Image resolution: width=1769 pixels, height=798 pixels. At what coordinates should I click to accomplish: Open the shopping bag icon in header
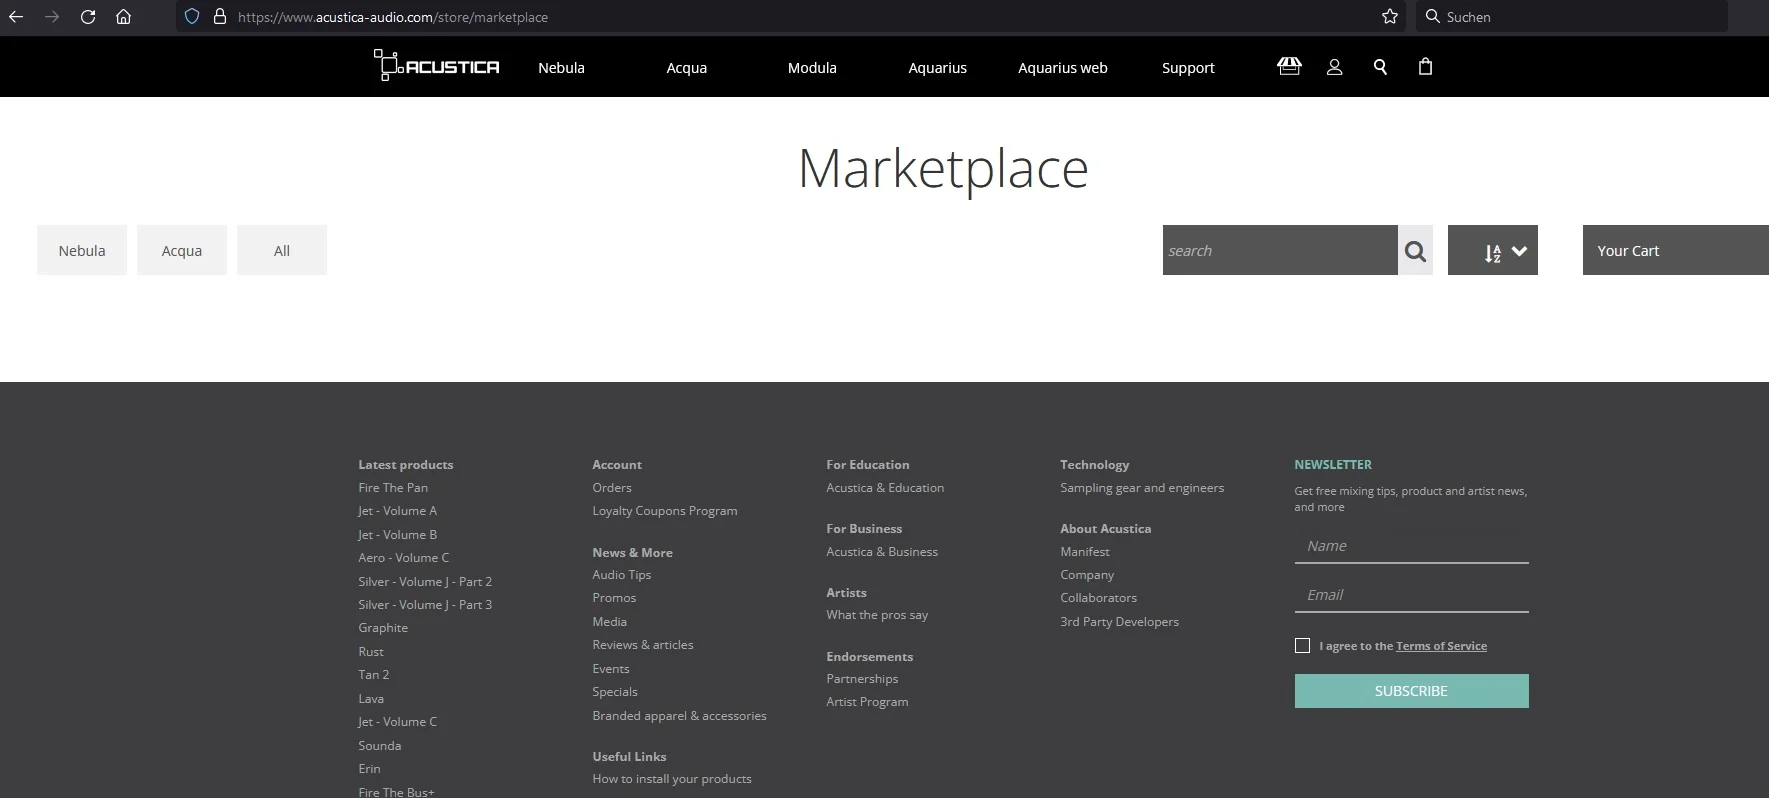(x=1426, y=67)
